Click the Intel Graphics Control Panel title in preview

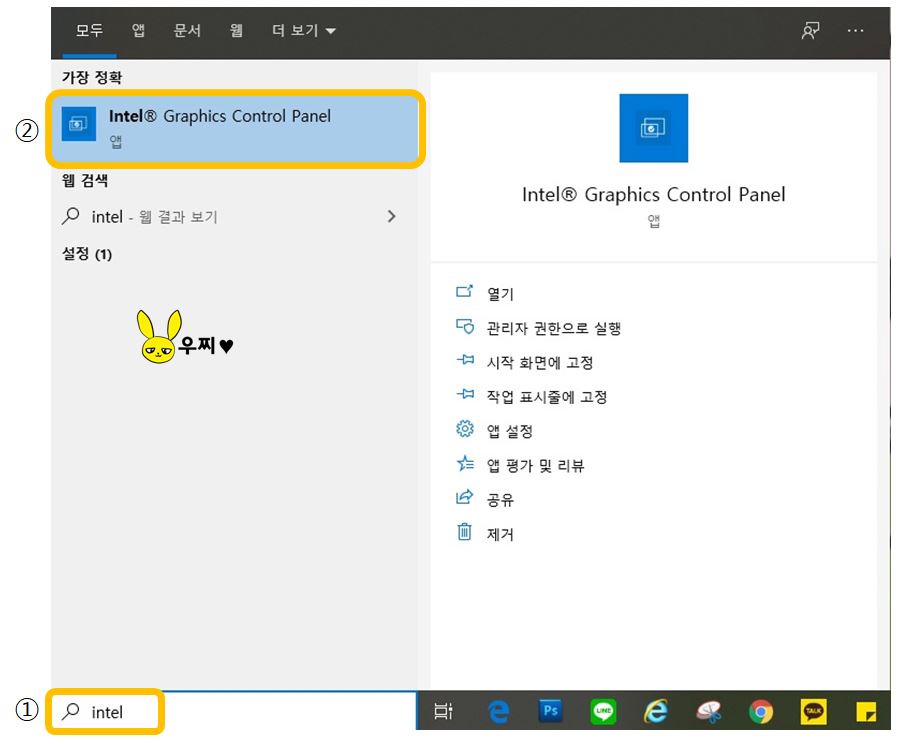pyautogui.click(x=653, y=195)
